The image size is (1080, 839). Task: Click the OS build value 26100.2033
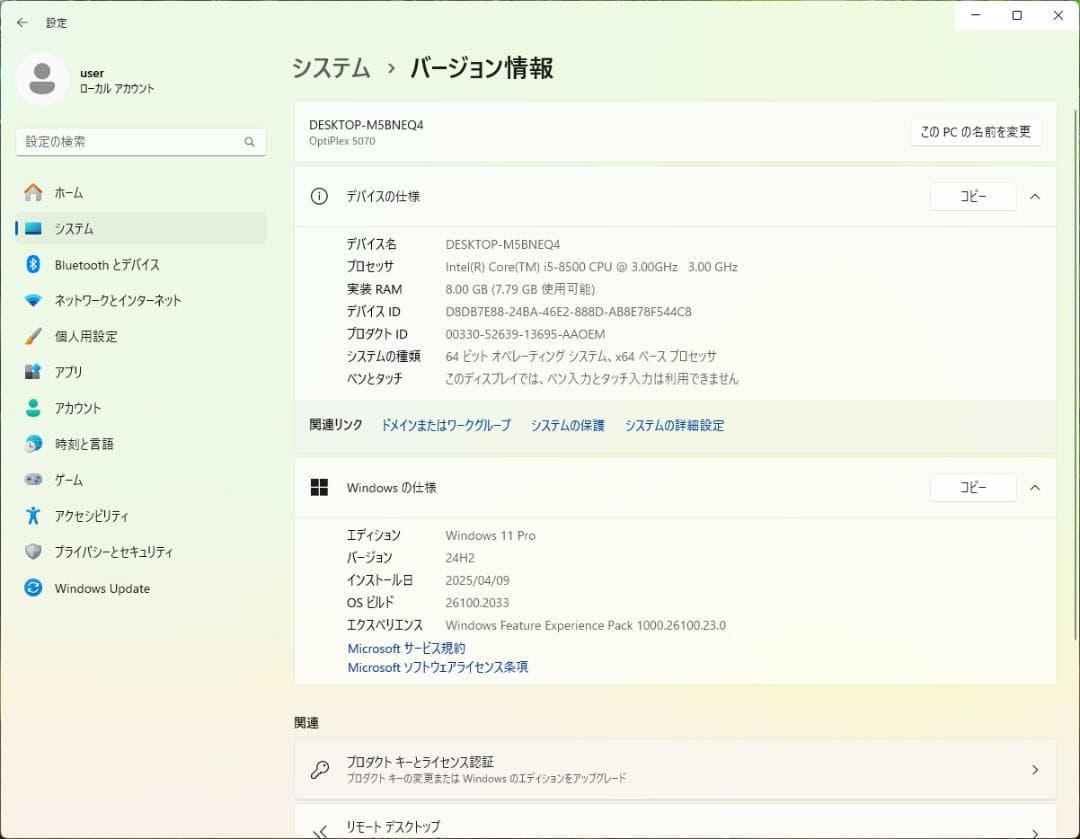[477, 603]
